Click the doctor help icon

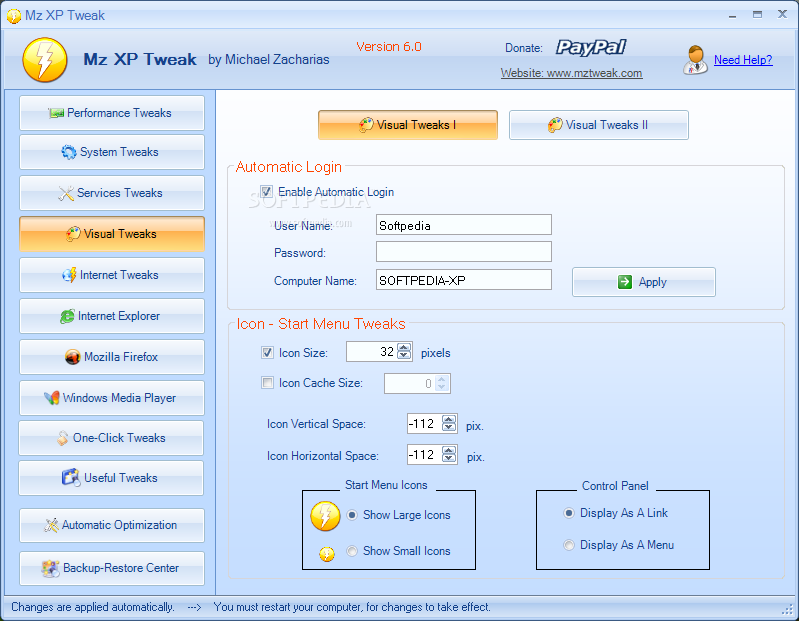[696, 60]
